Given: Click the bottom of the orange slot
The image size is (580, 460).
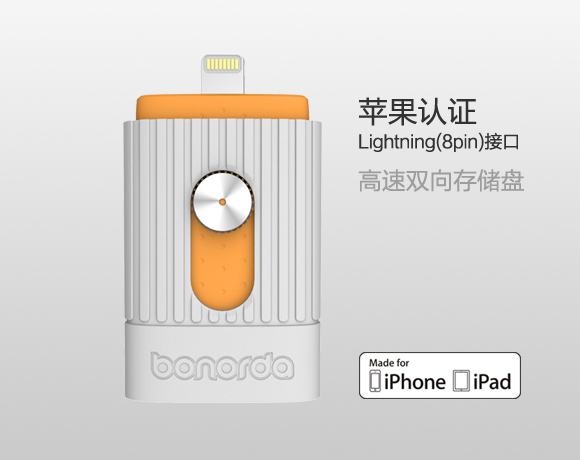Looking at the screenshot, I should tap(222, 300).
